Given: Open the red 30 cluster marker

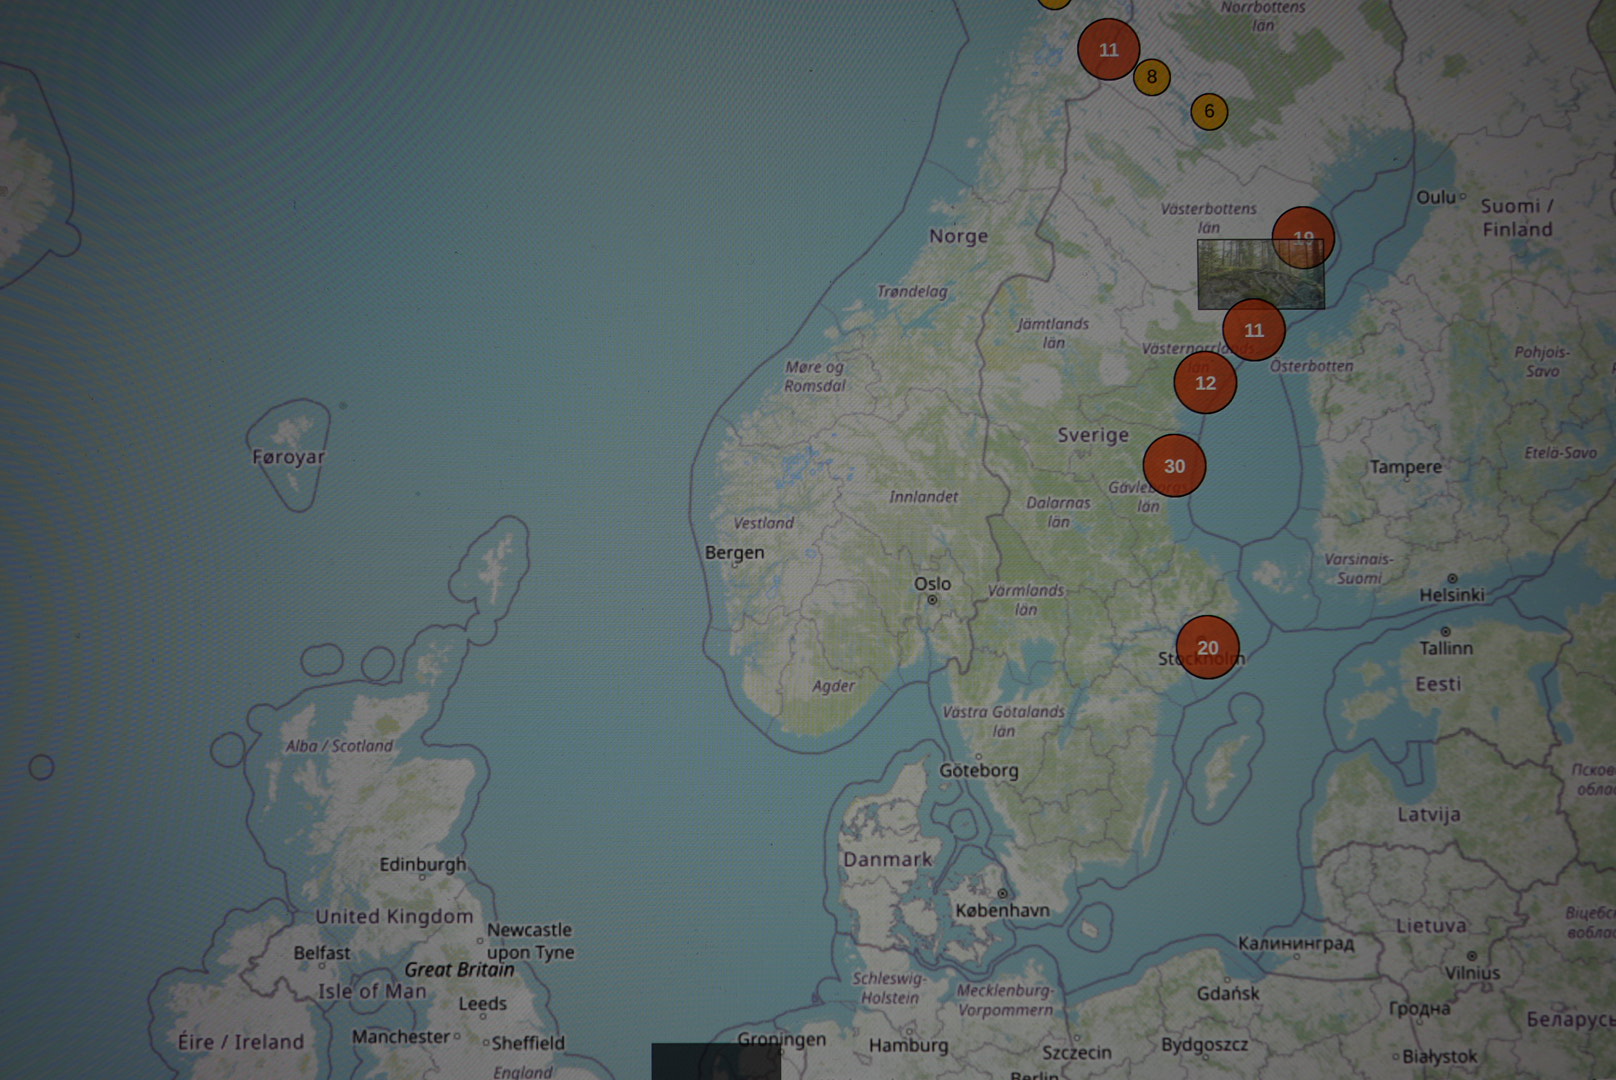Looking at the screenshot, I should (1174, 466).
